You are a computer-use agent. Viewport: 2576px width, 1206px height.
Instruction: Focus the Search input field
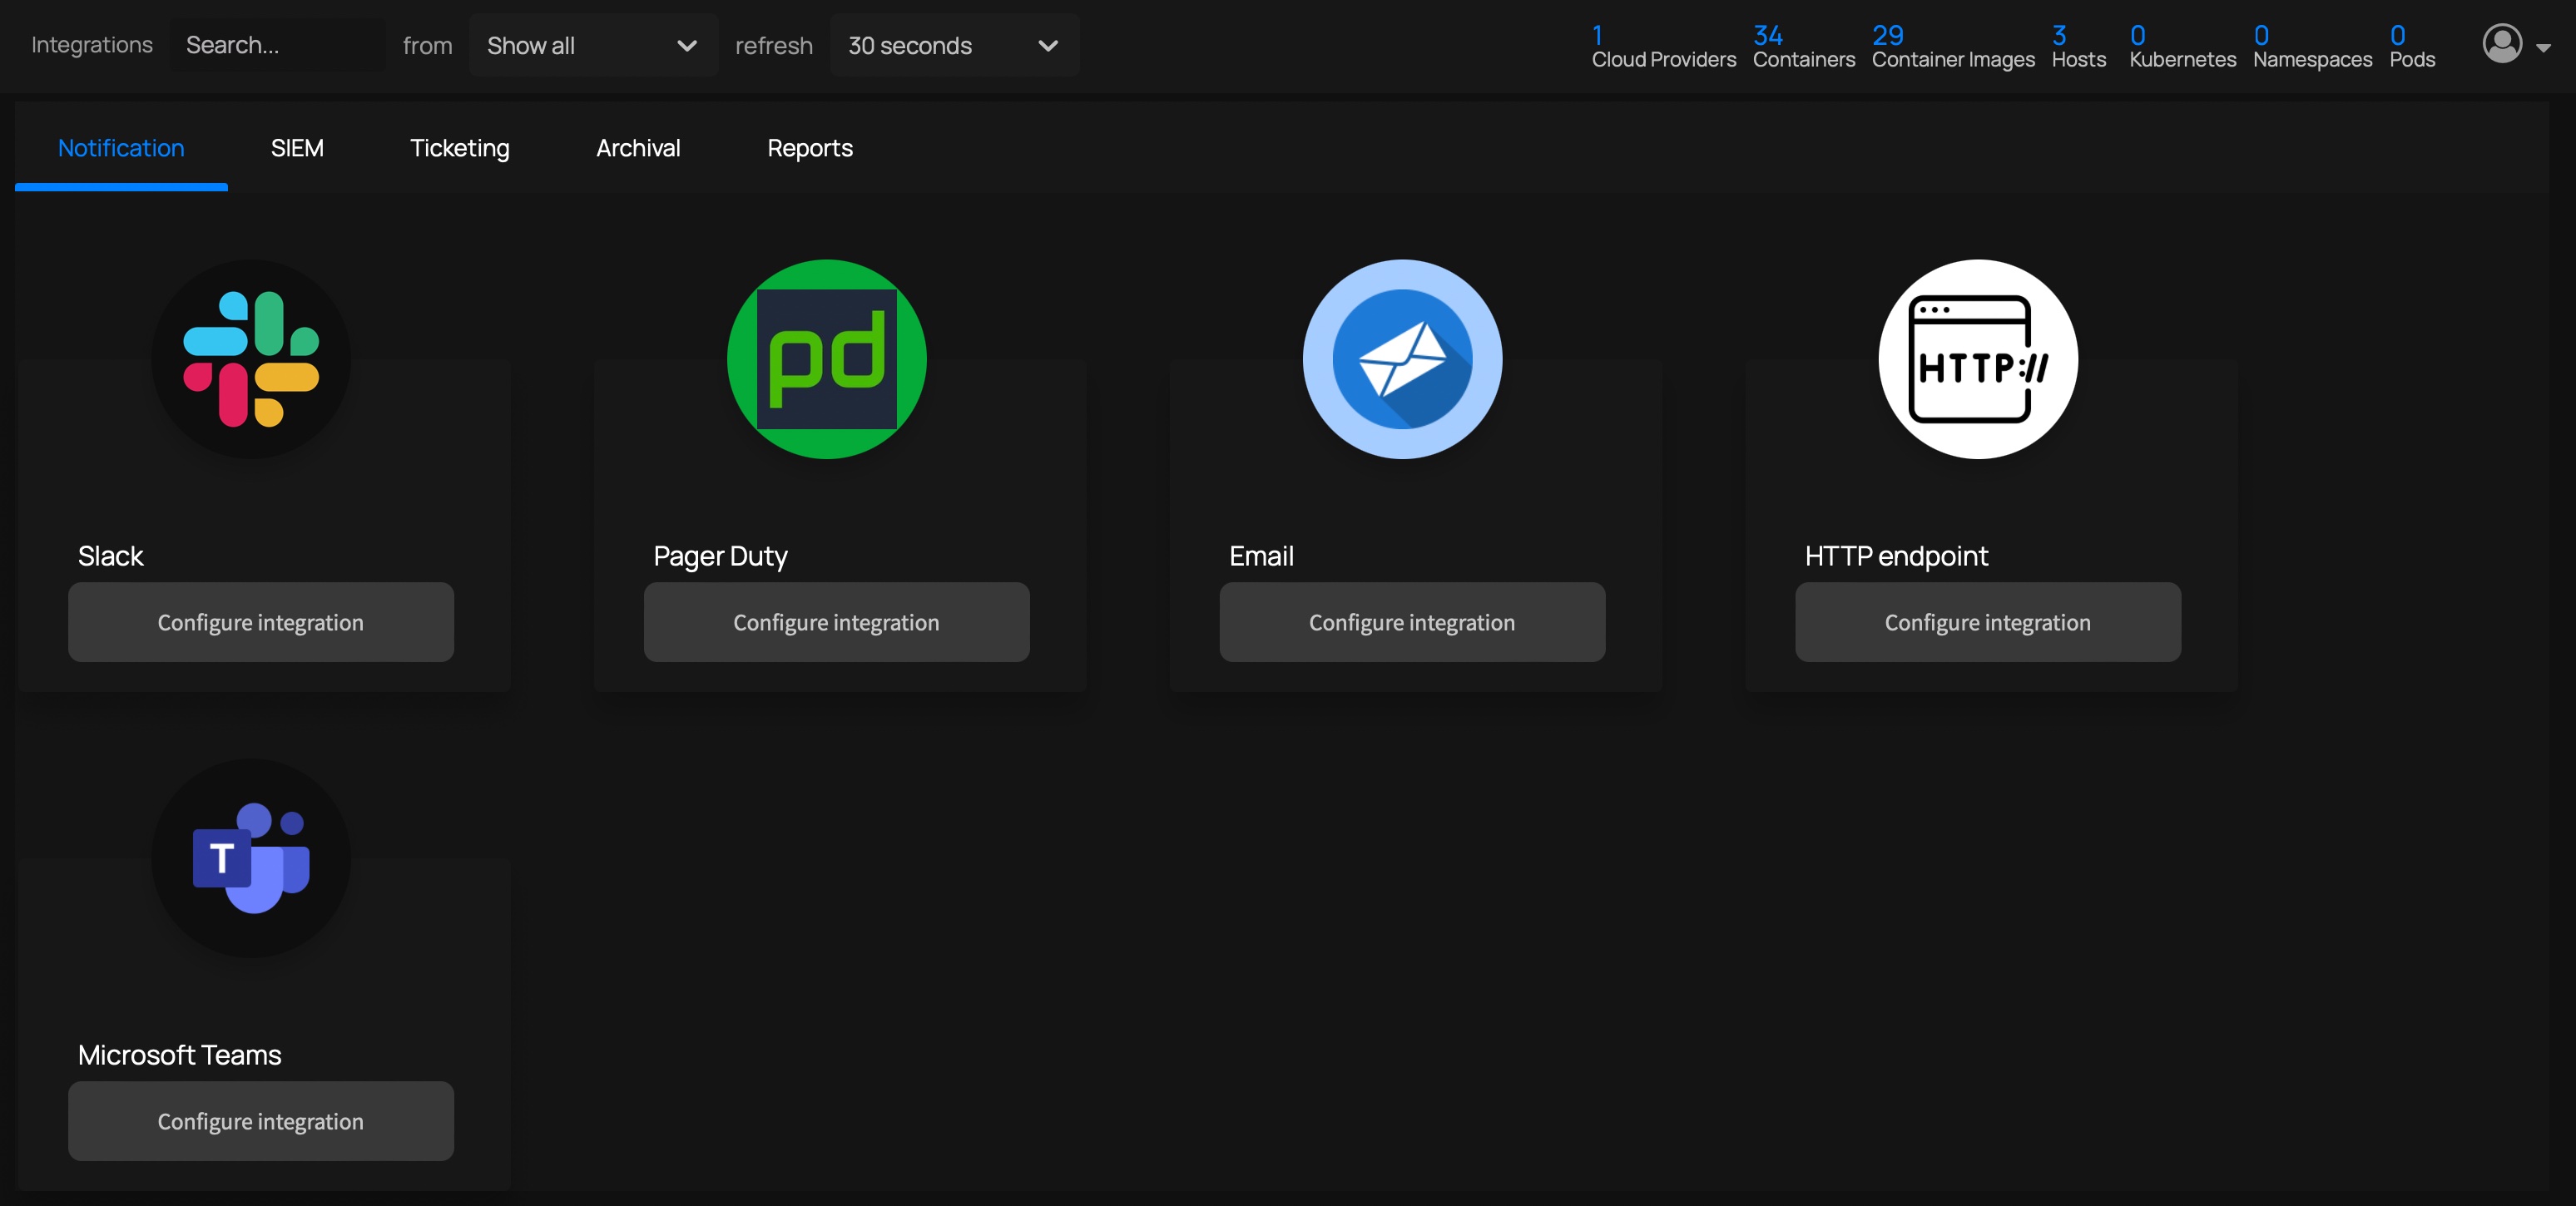pyautogui.click(x=277, y=45)
